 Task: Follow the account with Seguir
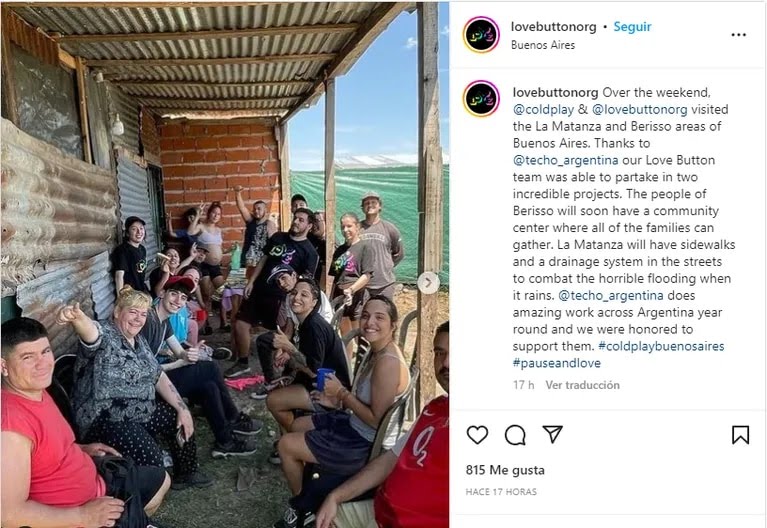coord(632,26)
